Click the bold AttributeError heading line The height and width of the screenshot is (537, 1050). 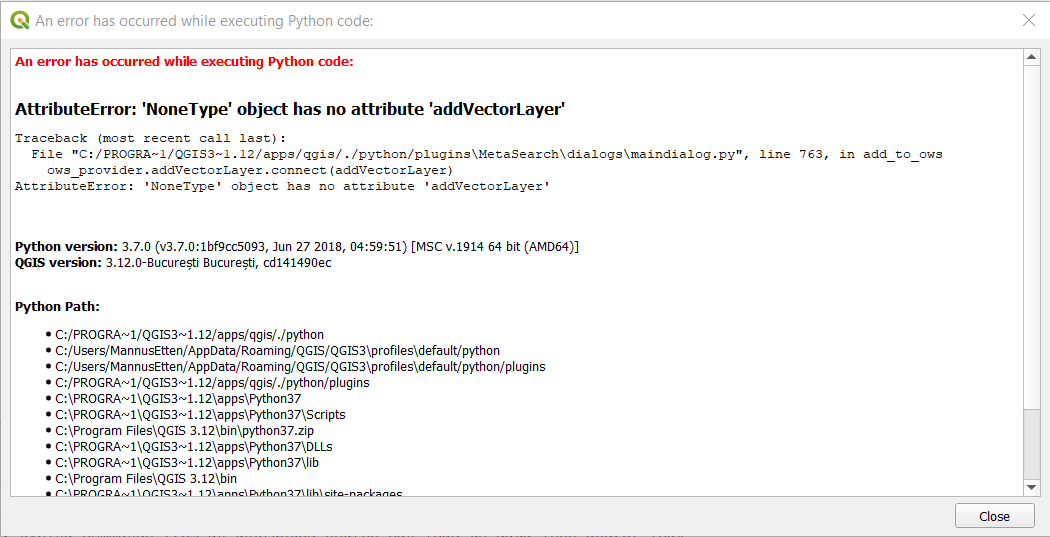290,109
